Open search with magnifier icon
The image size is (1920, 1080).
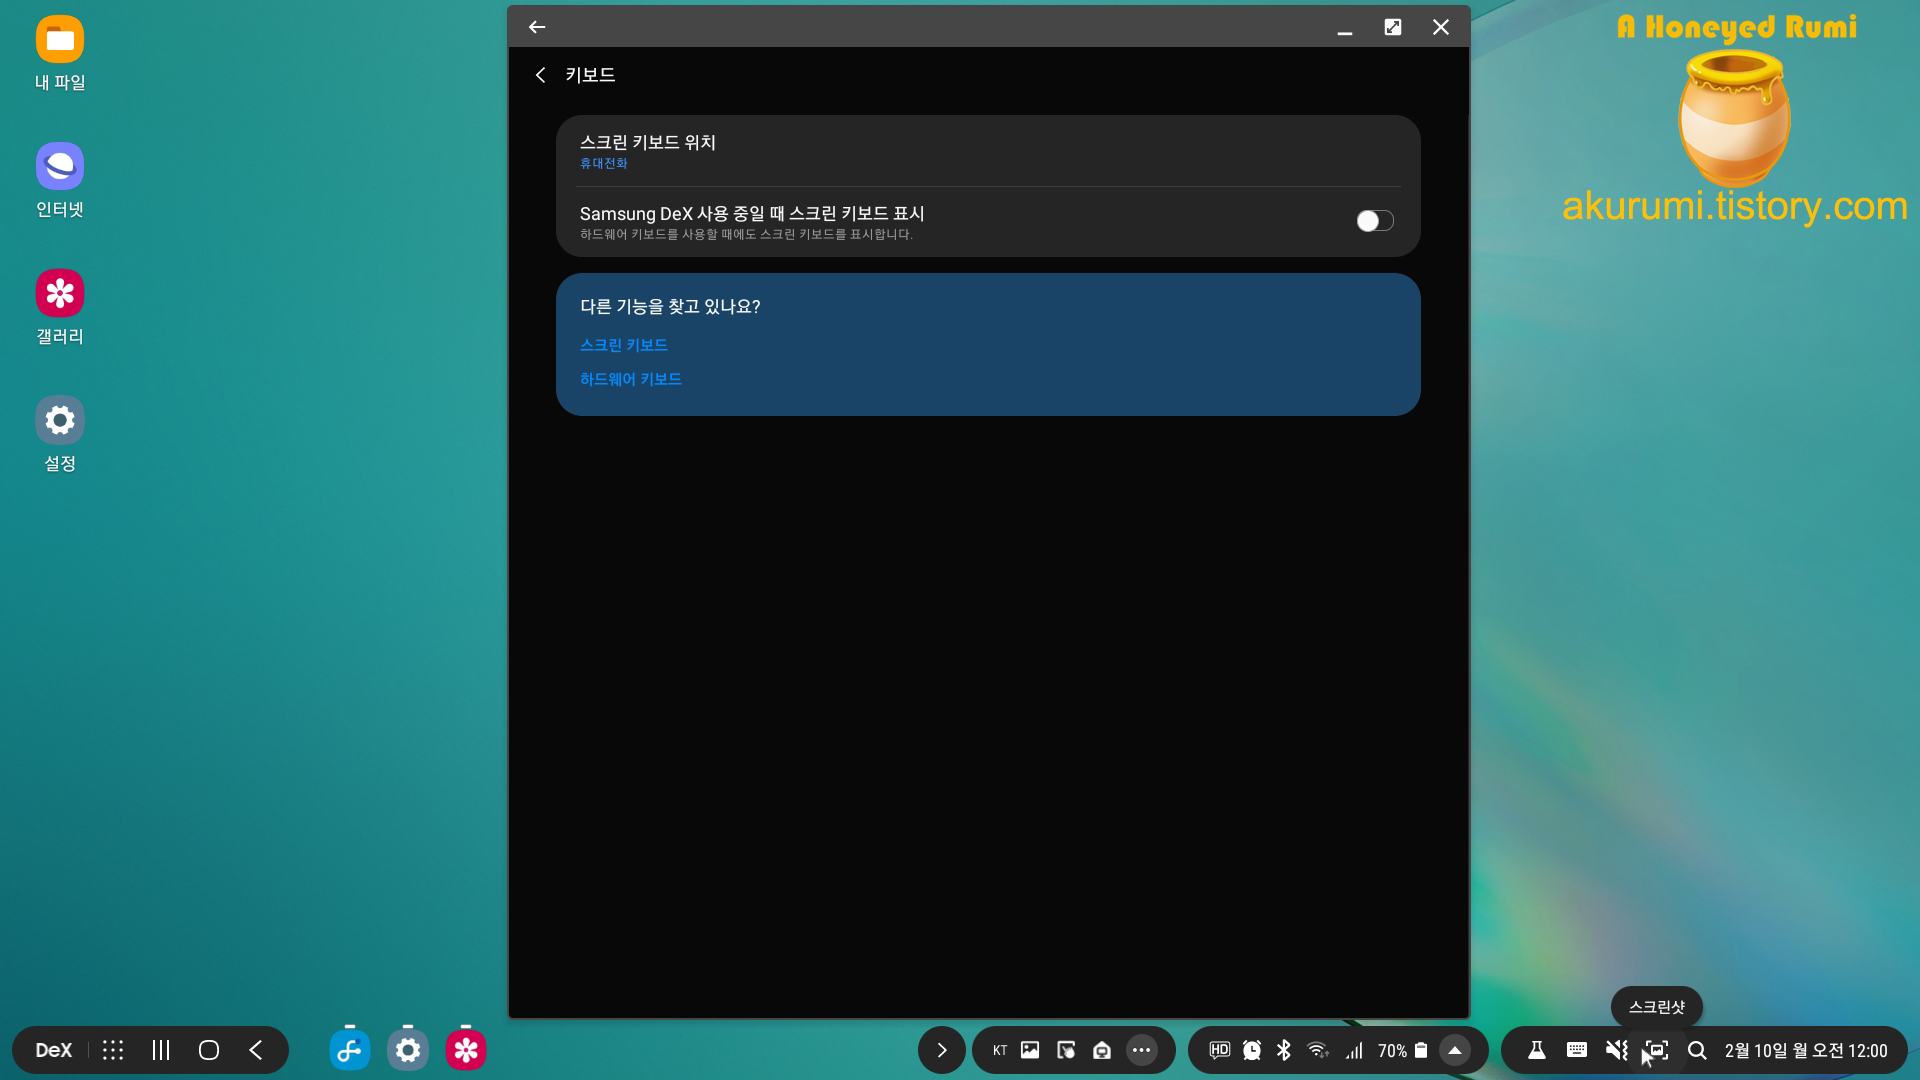pos(1697,1050)
